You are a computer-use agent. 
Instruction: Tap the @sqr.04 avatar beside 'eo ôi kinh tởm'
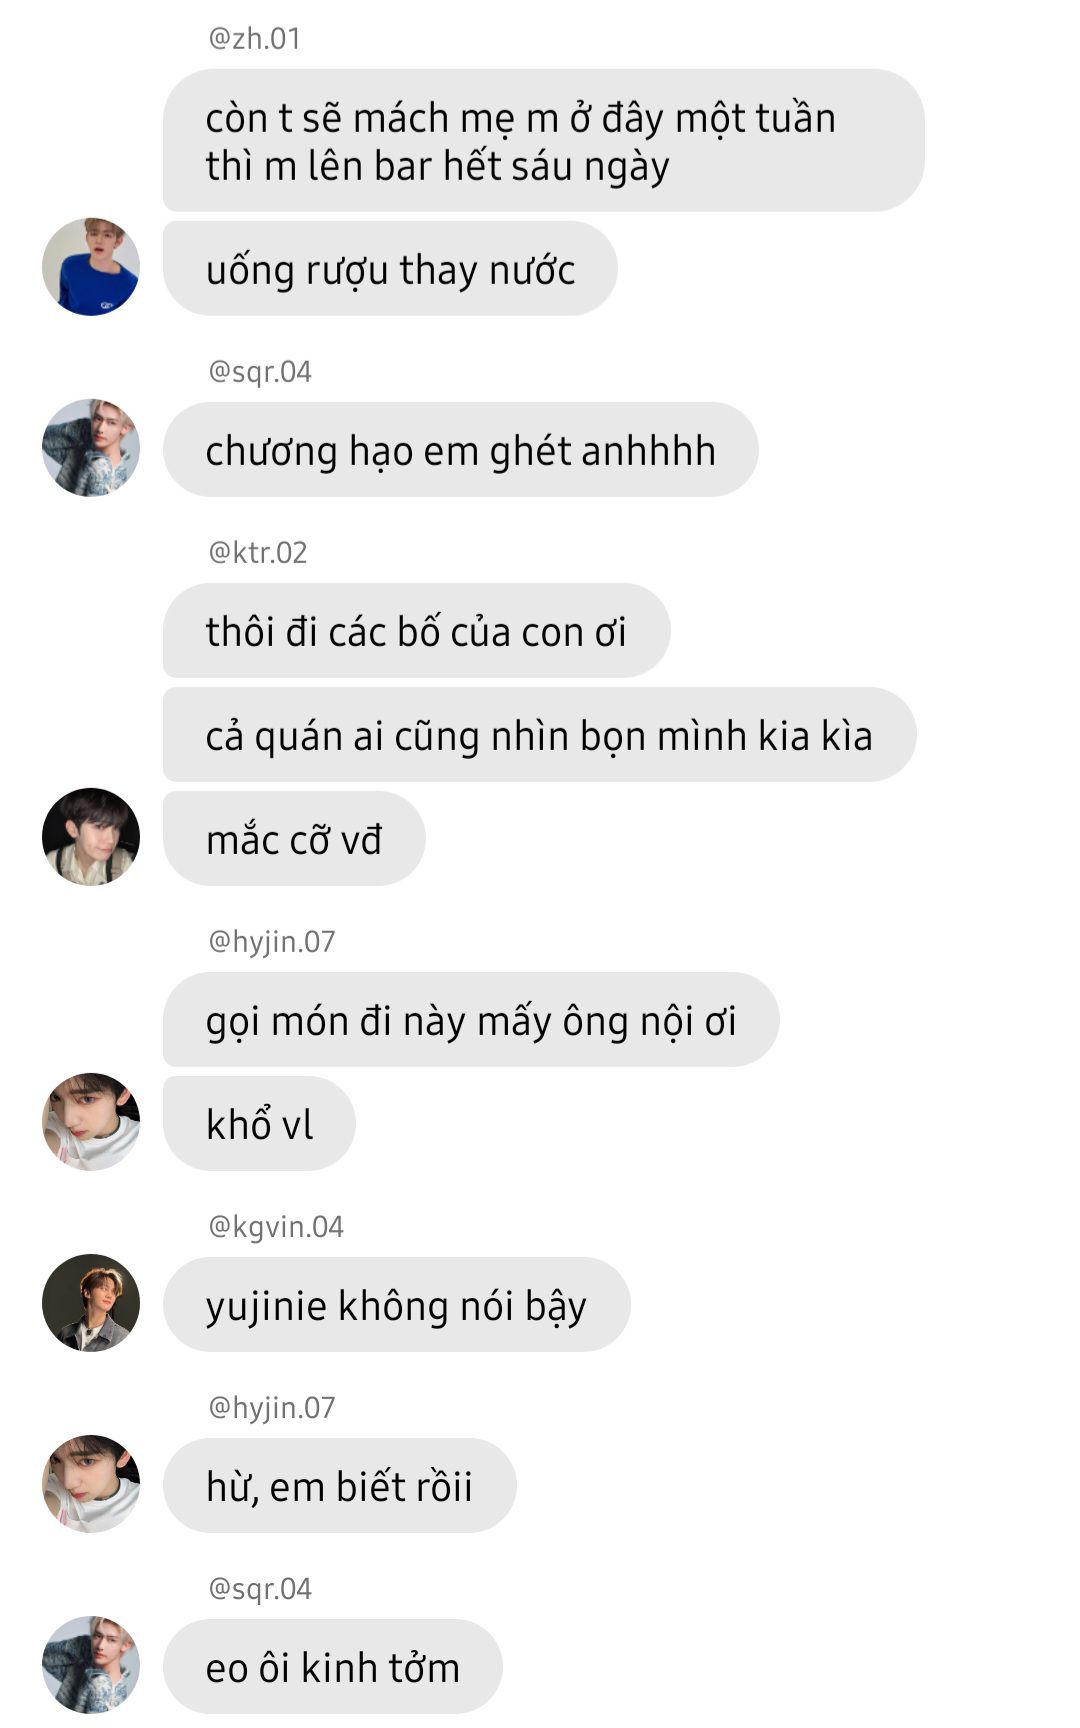click(x=91, y=1665)
